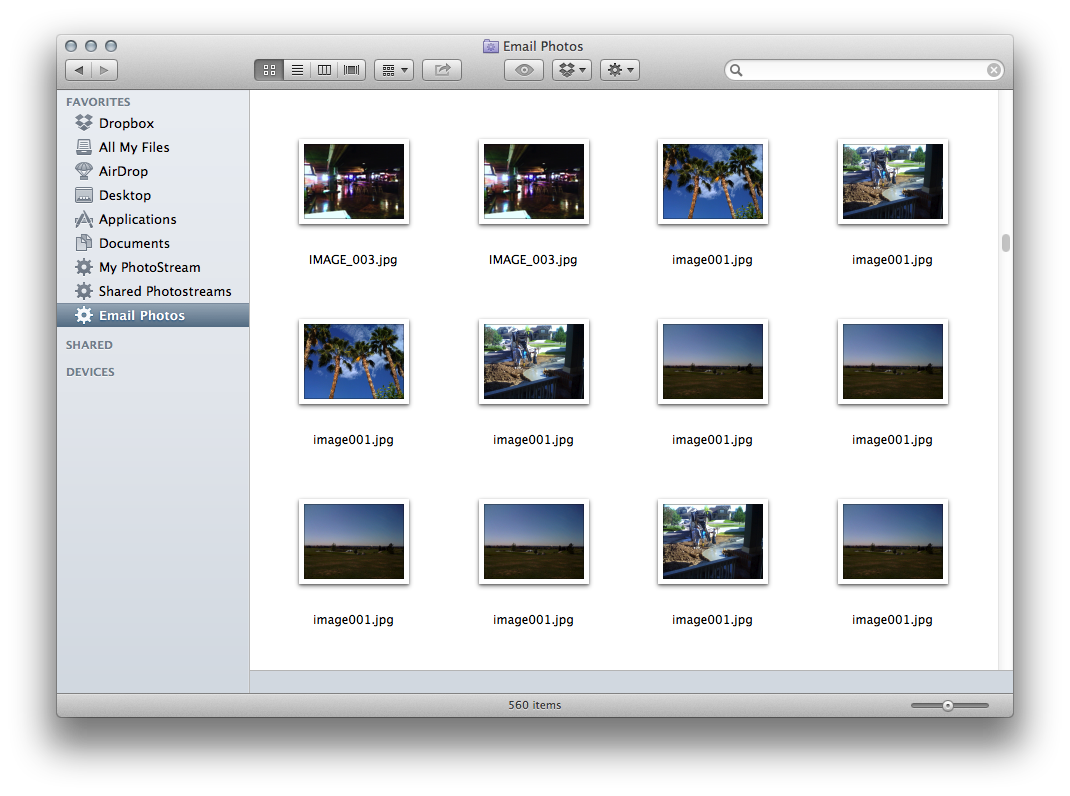
Task: Click the SHARED sidebar section header
Action: tap(89, 345)
